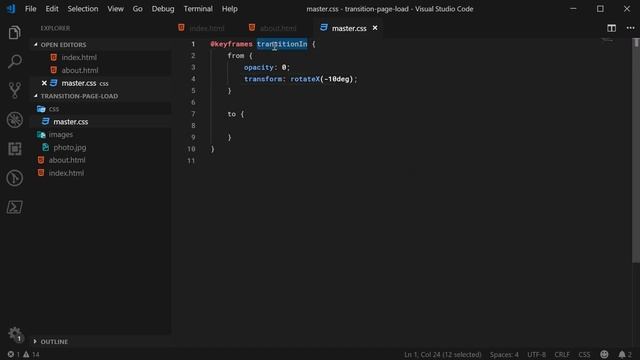
Task: Open the Manage gear icon
Action: click(15, 334)
